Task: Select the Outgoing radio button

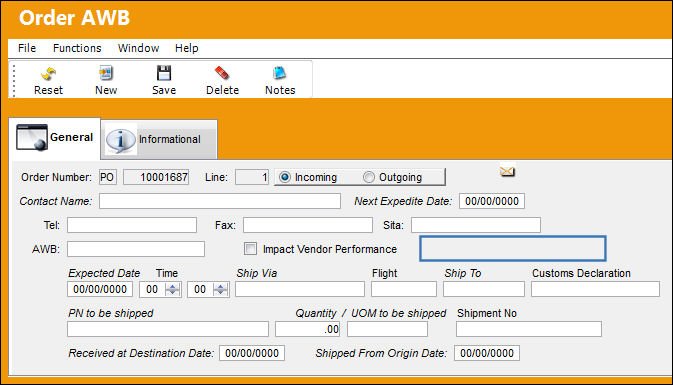Action: pyautogui.click(x=368, y=177)
